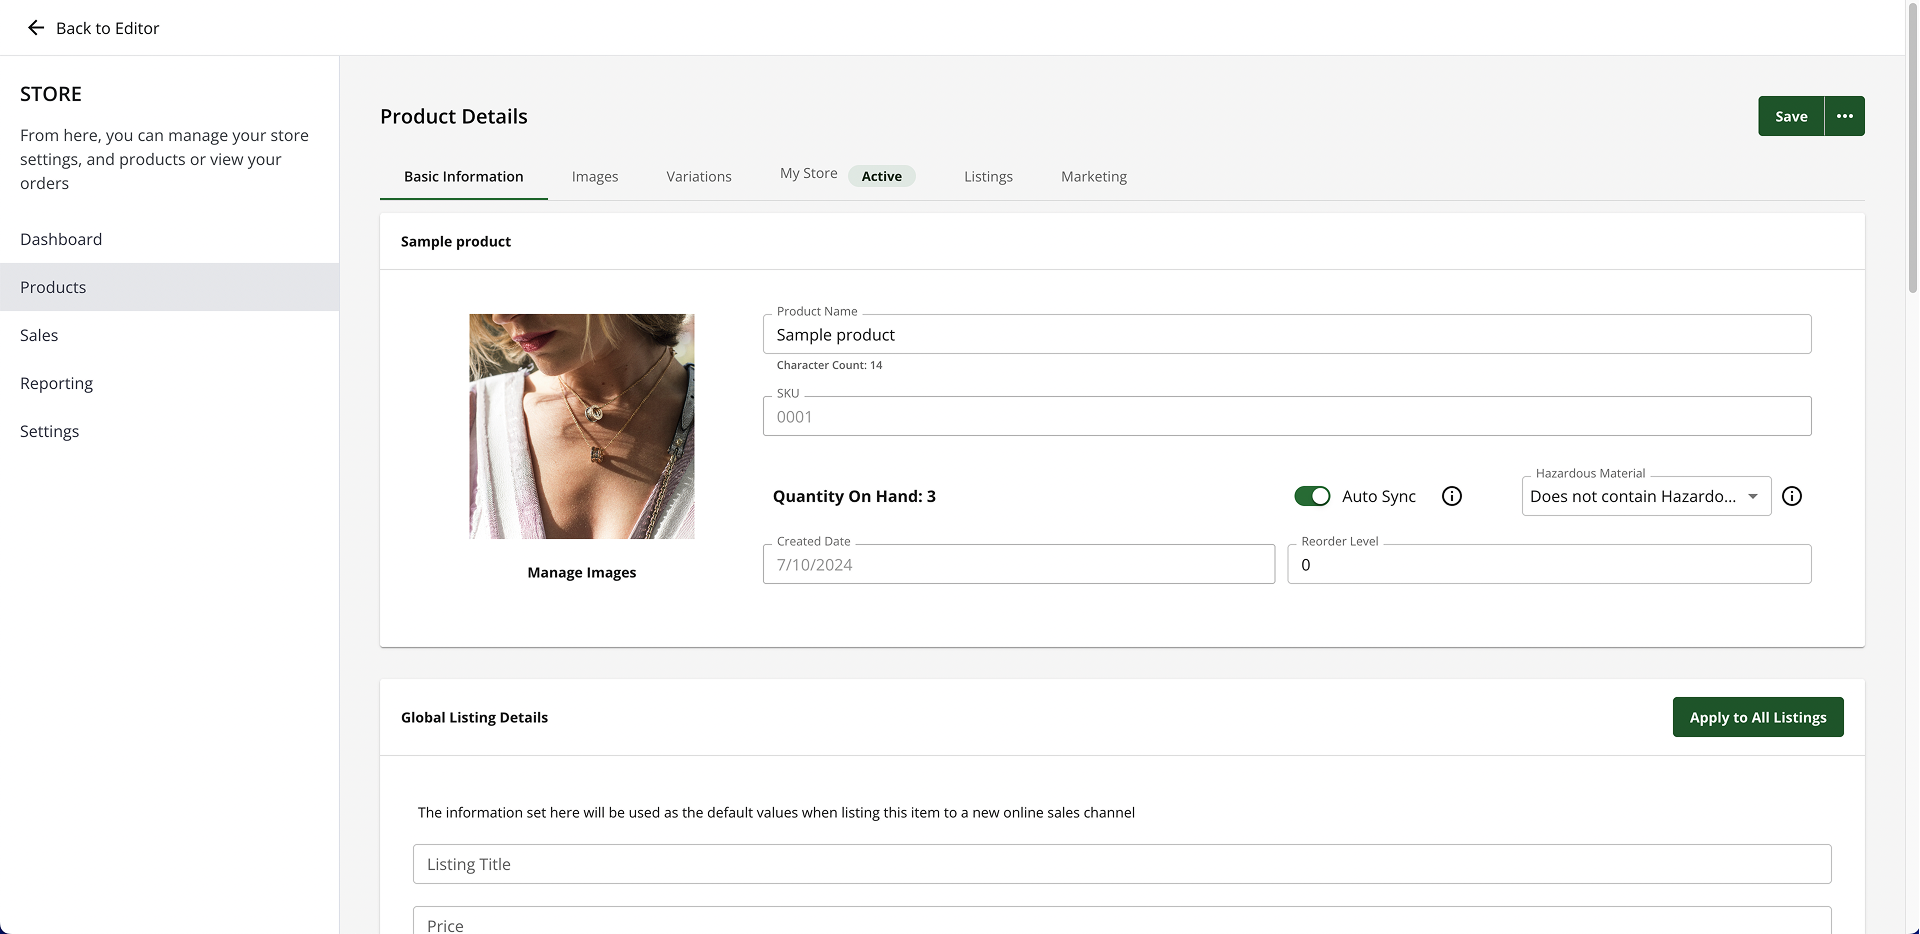Viewport: 1920px width, 934px height.
Task: Switch to the Images tab
Action: tap(595, 176)
